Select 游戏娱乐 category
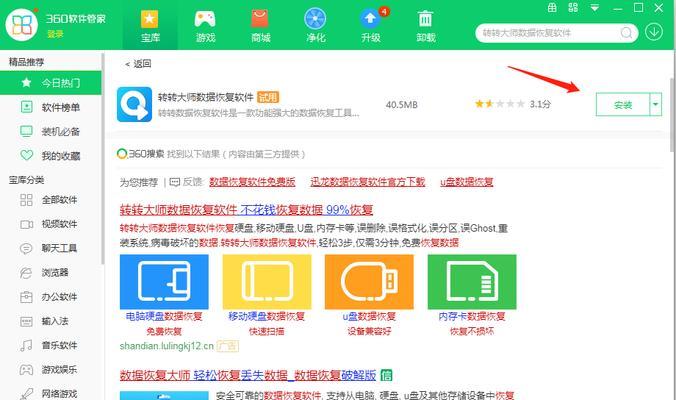The height and width of the screenshot is (400, 676). coord(50,369)
